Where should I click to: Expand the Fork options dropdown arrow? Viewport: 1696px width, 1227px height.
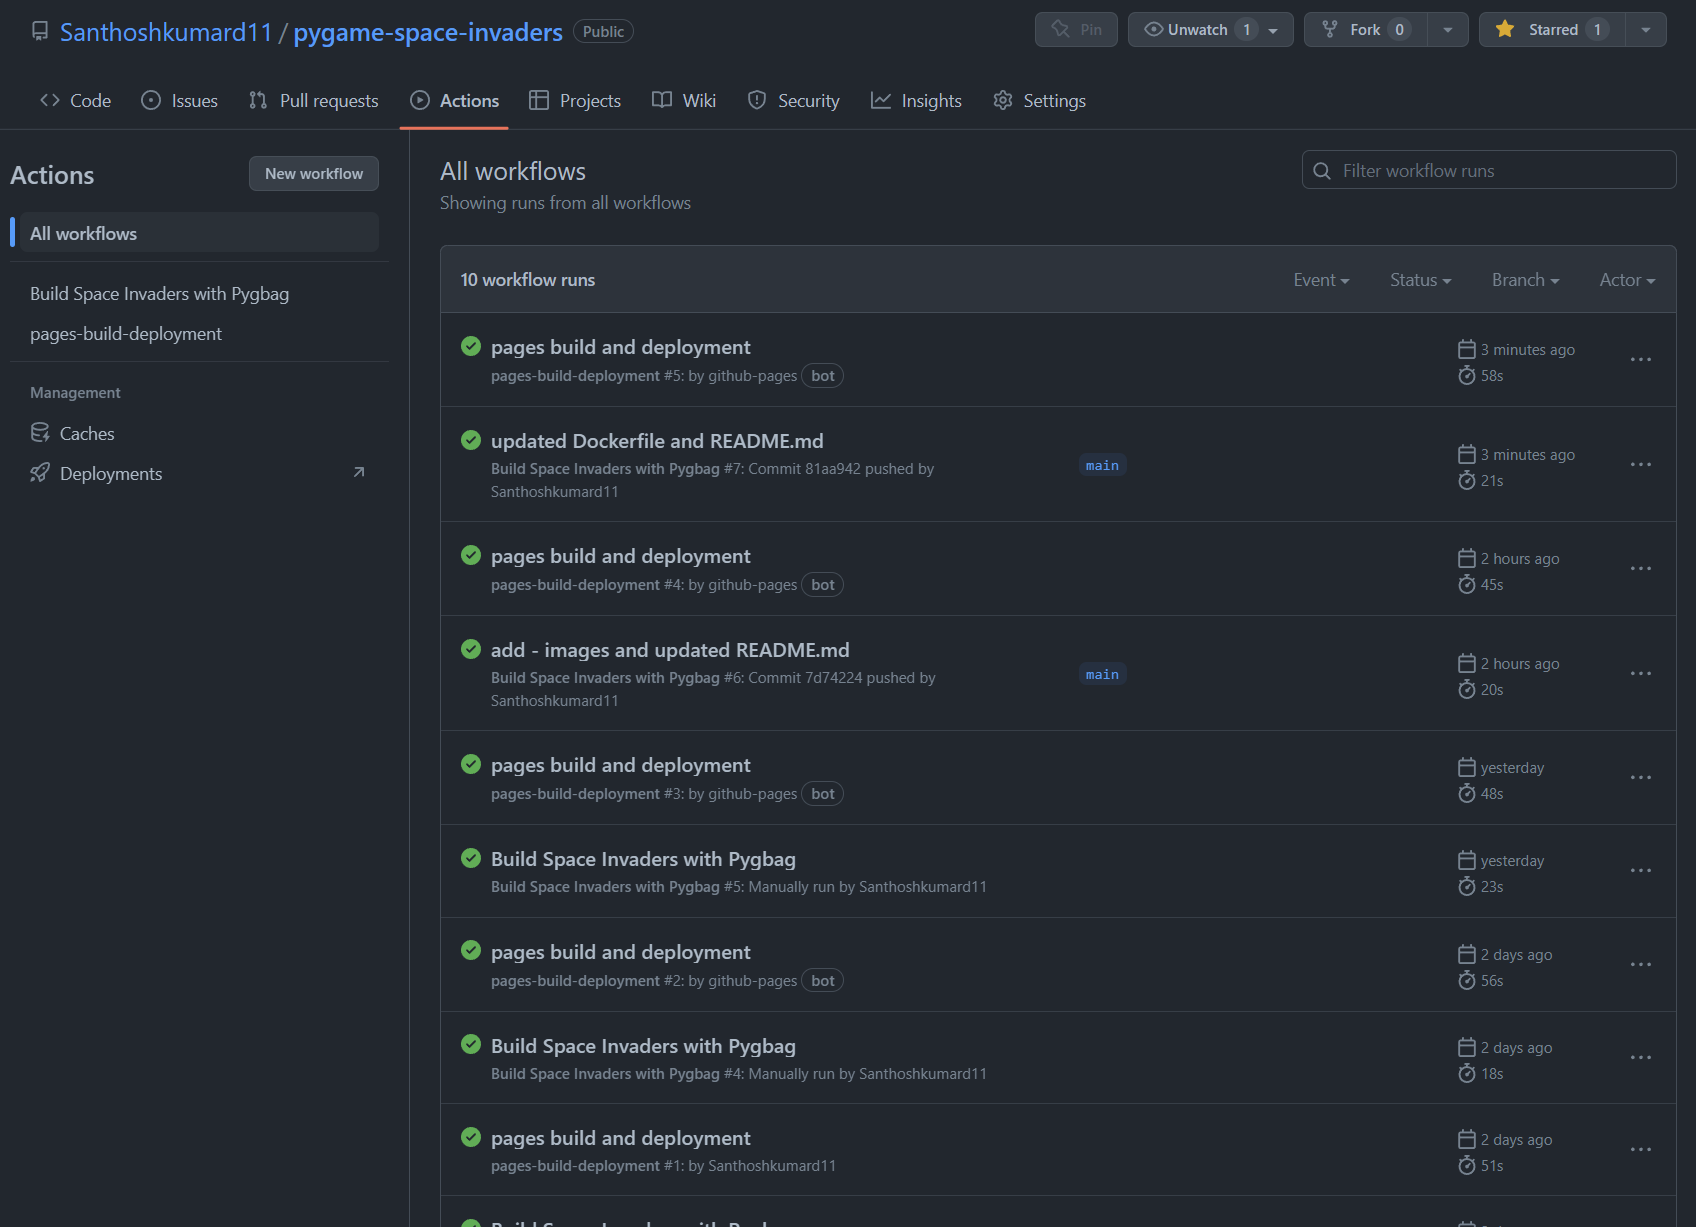1448,30
